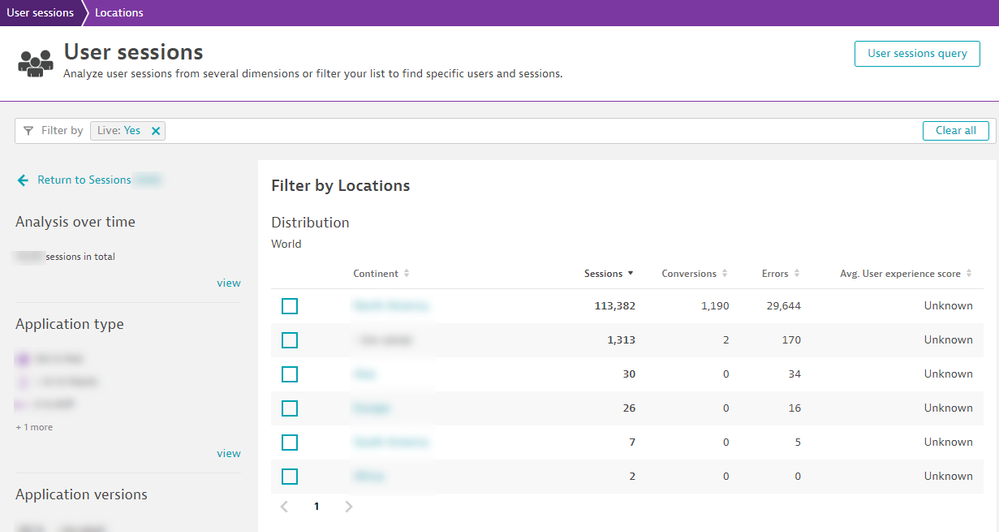Screen dimensions: 999x532
Task: Tick the checkbox for the 30 sessions row
Action: click(x=289, y=374)
